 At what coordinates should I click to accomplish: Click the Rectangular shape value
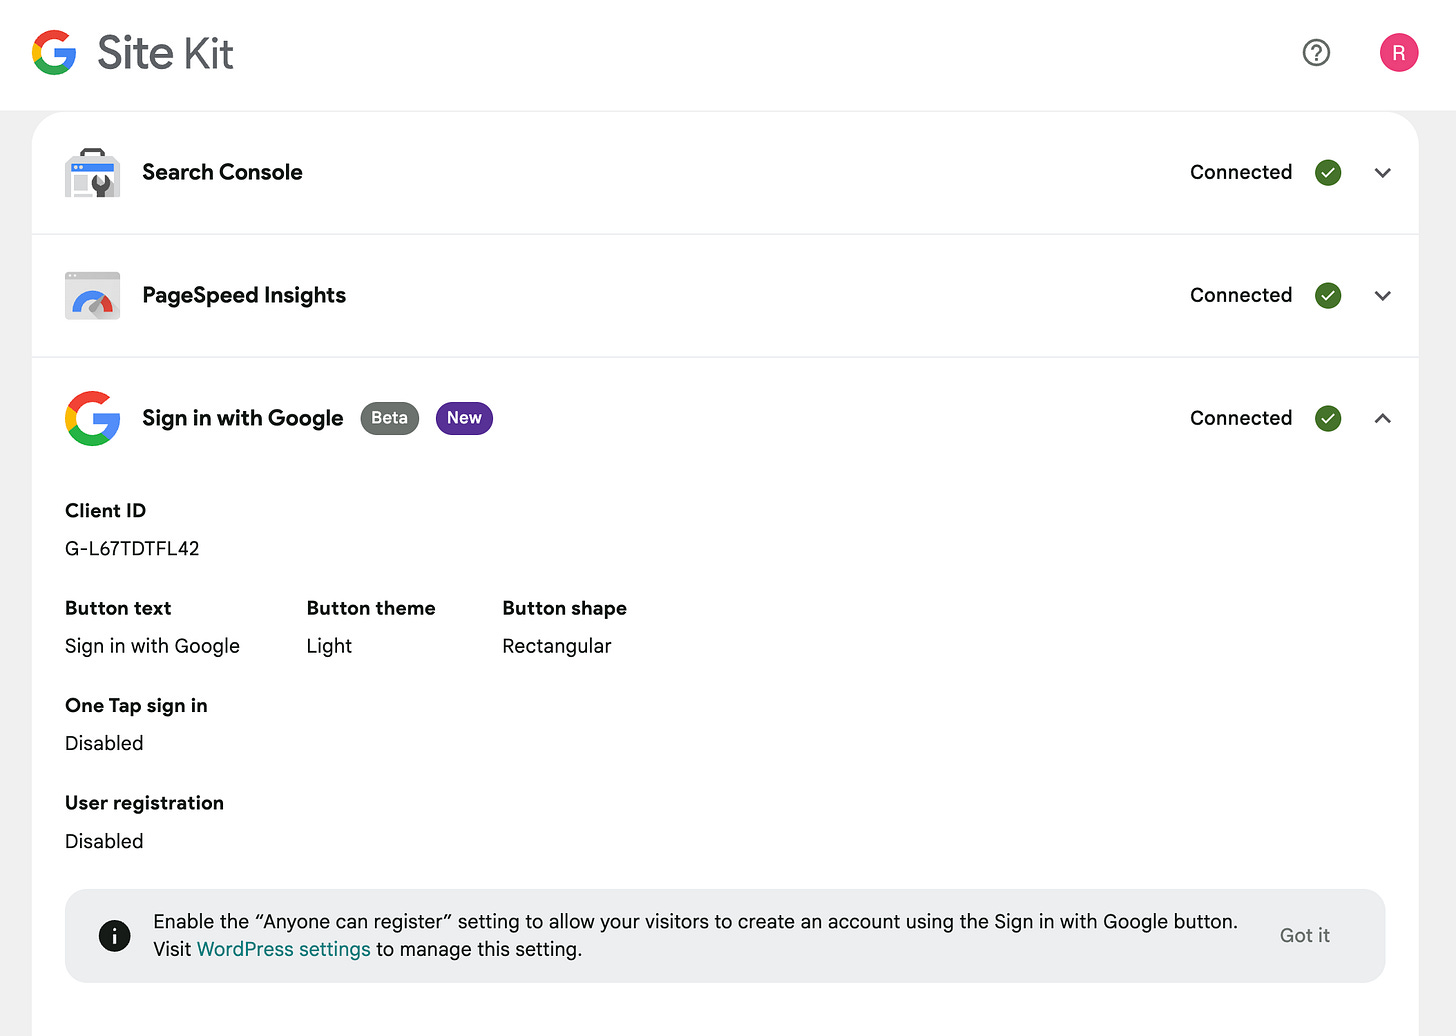[x=556, y=646]
